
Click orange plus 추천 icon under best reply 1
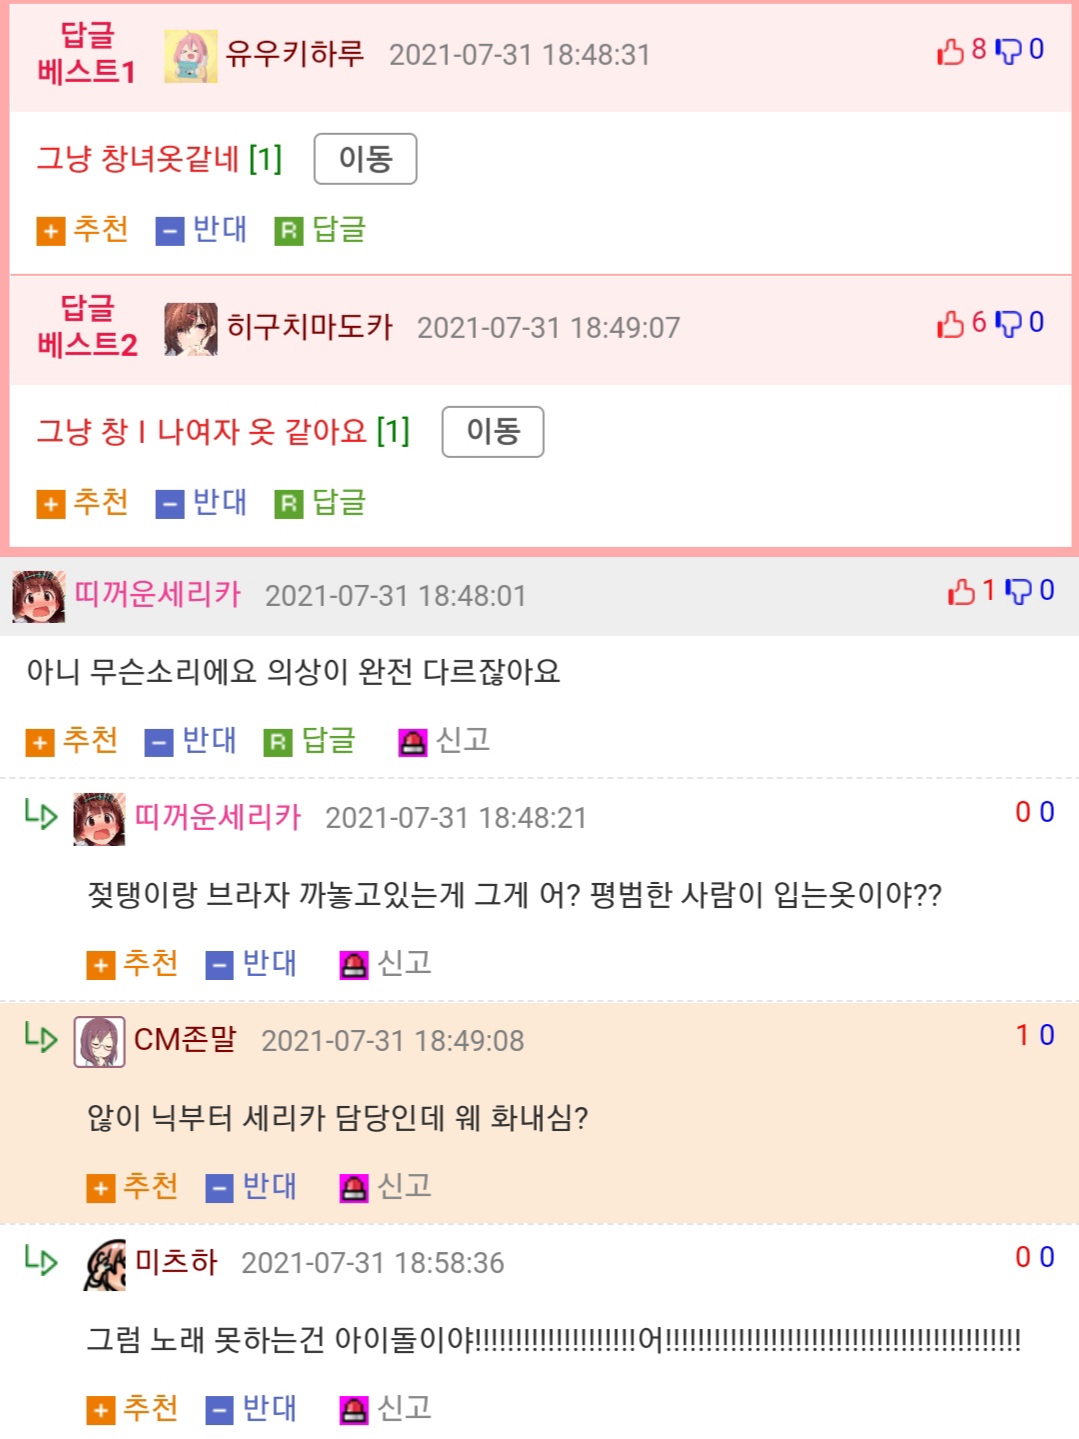coord(50,231)
